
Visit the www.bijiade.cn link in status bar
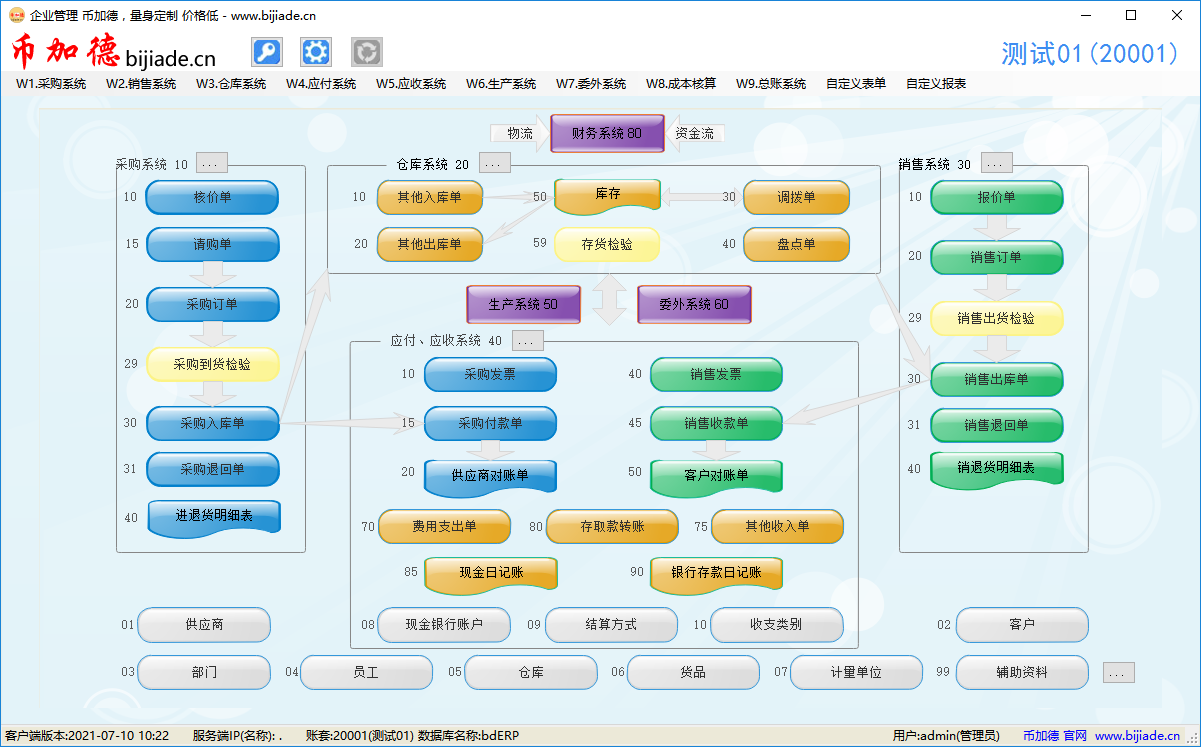(x=1138, y=736)
